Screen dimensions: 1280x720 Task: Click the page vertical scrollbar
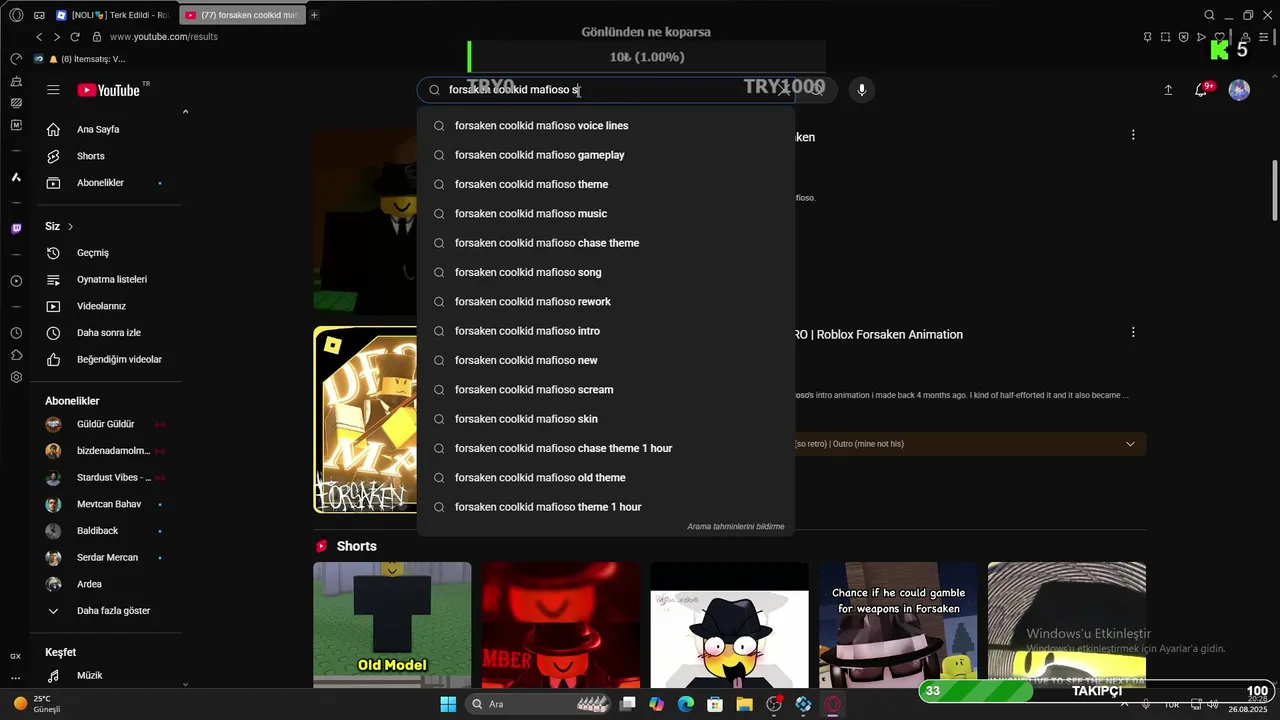[1274, 190]
